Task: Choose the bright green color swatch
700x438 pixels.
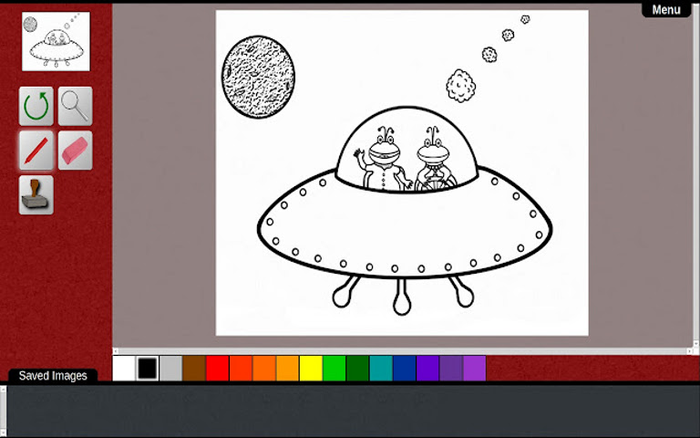Action: pos(334,368)
